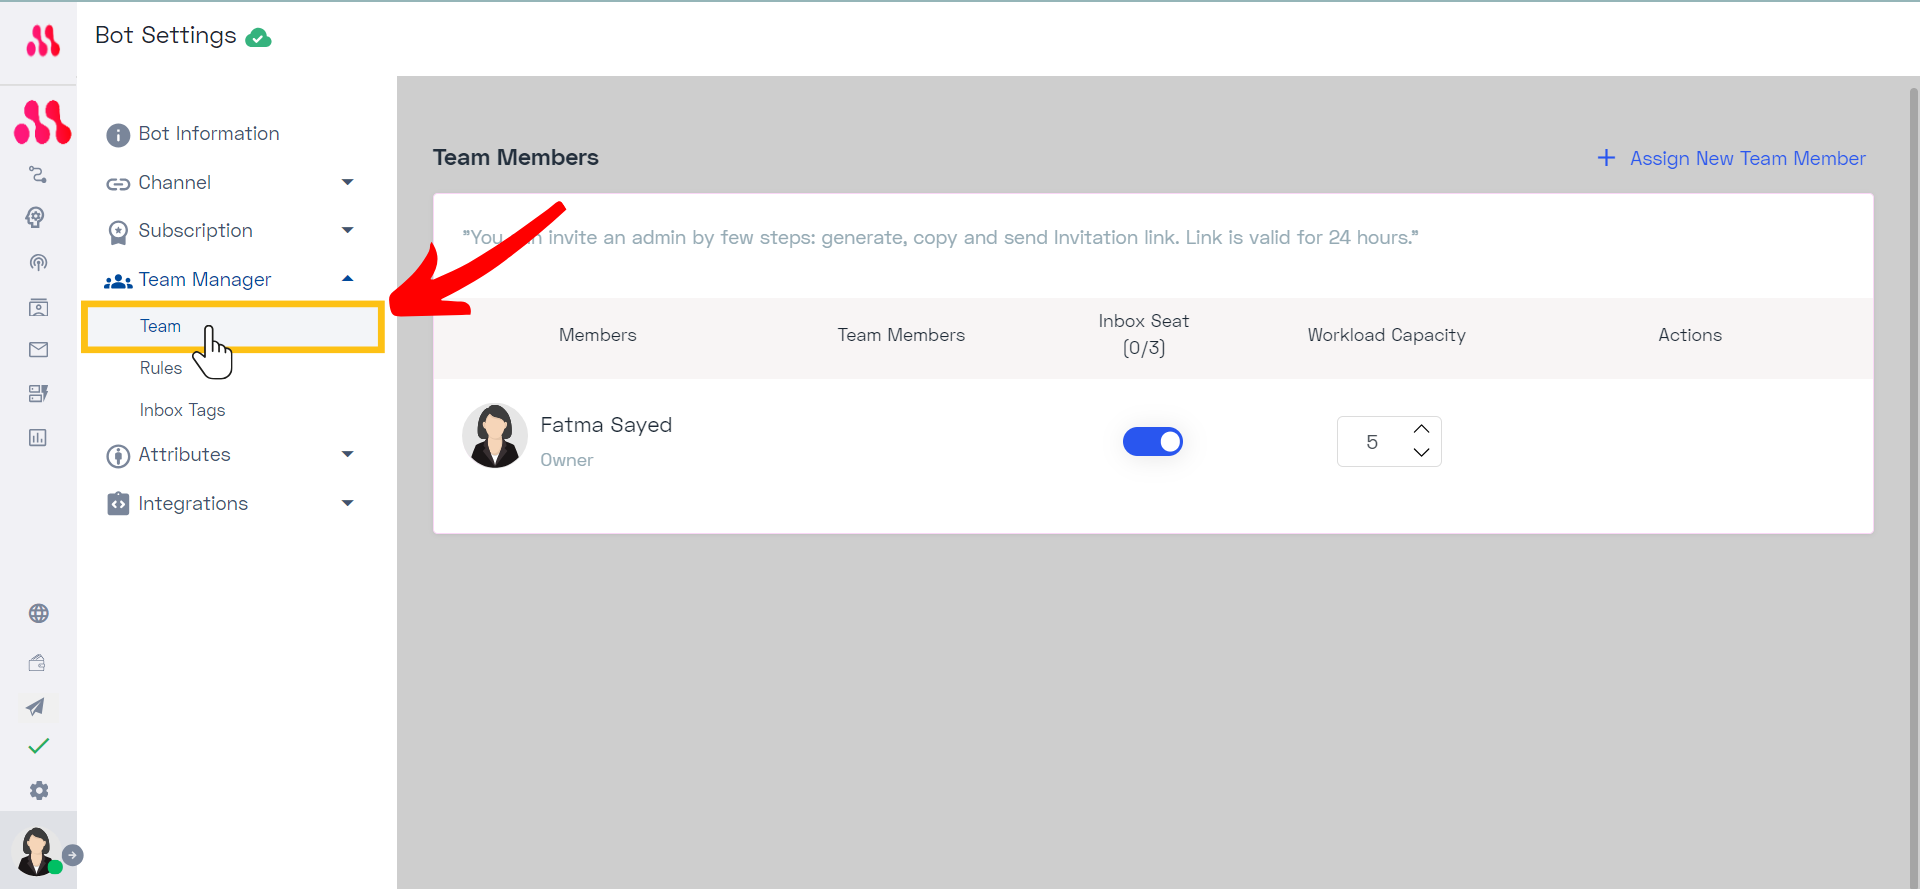The width and height of the screenshot is (1920, 889).
Task: Click Fatma Sayed's profile picture
Action: (x=494, y=436)
